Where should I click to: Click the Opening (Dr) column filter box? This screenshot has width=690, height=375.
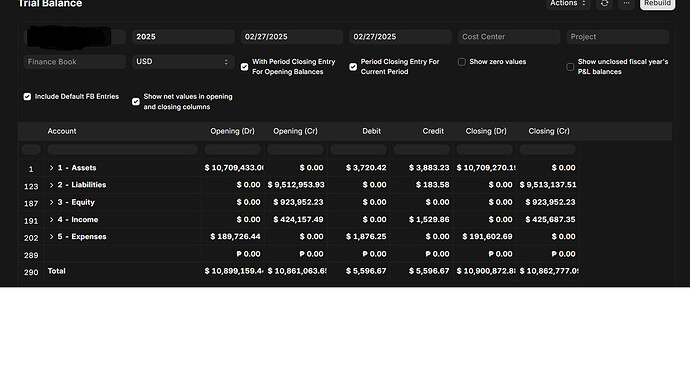point(232,149)
